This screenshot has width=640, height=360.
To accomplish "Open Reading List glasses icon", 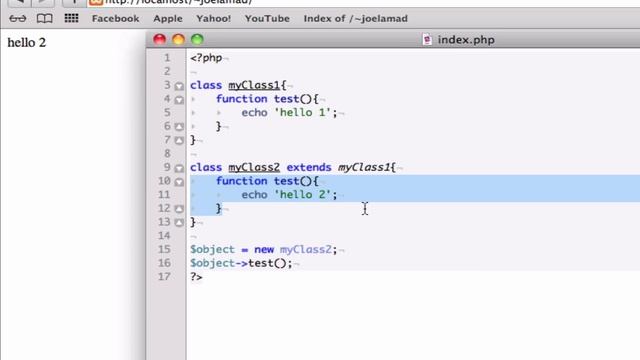I will (18, 18).
